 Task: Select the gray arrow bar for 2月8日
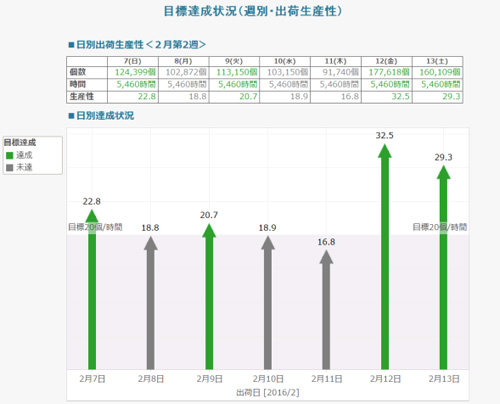[x=151, y=303]
